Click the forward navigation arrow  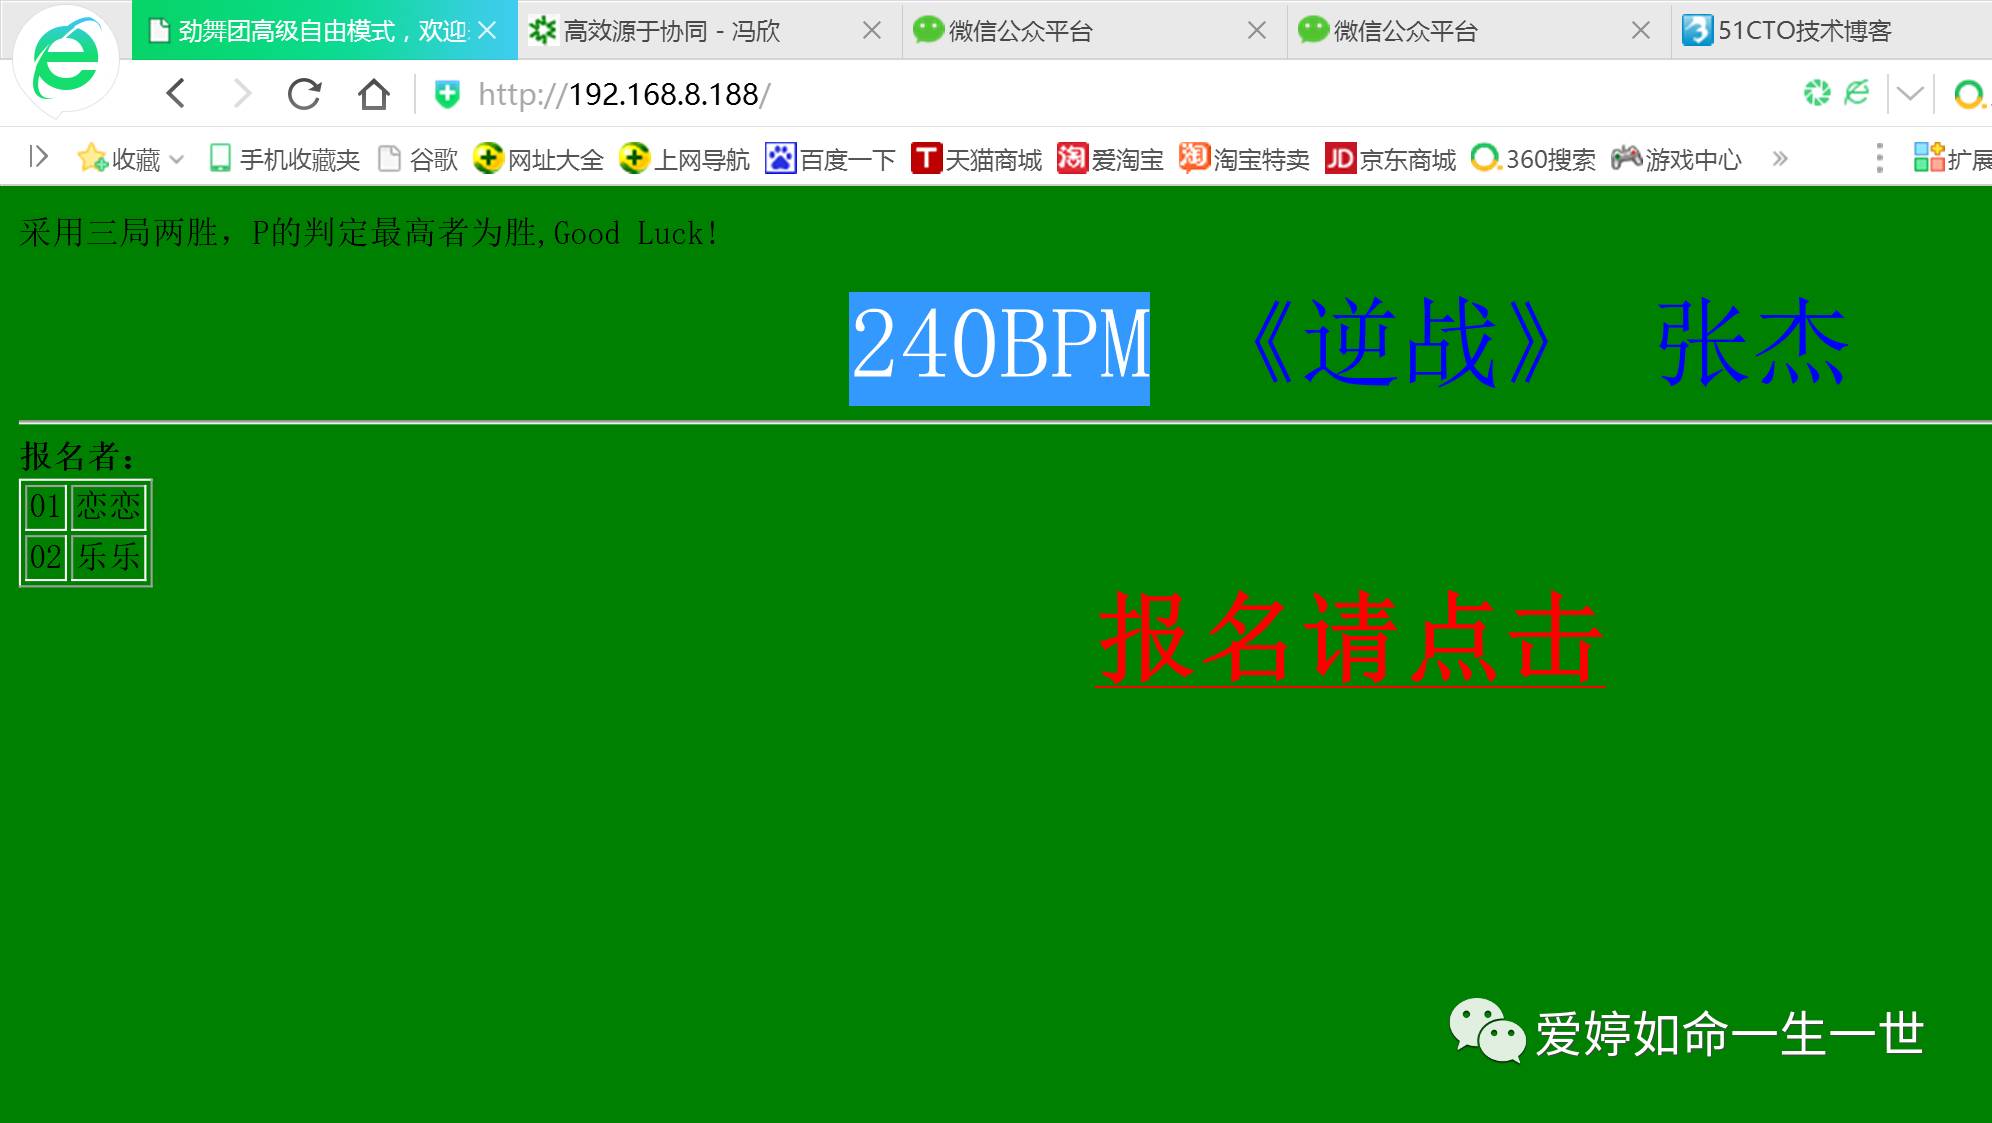coord(241,94)
